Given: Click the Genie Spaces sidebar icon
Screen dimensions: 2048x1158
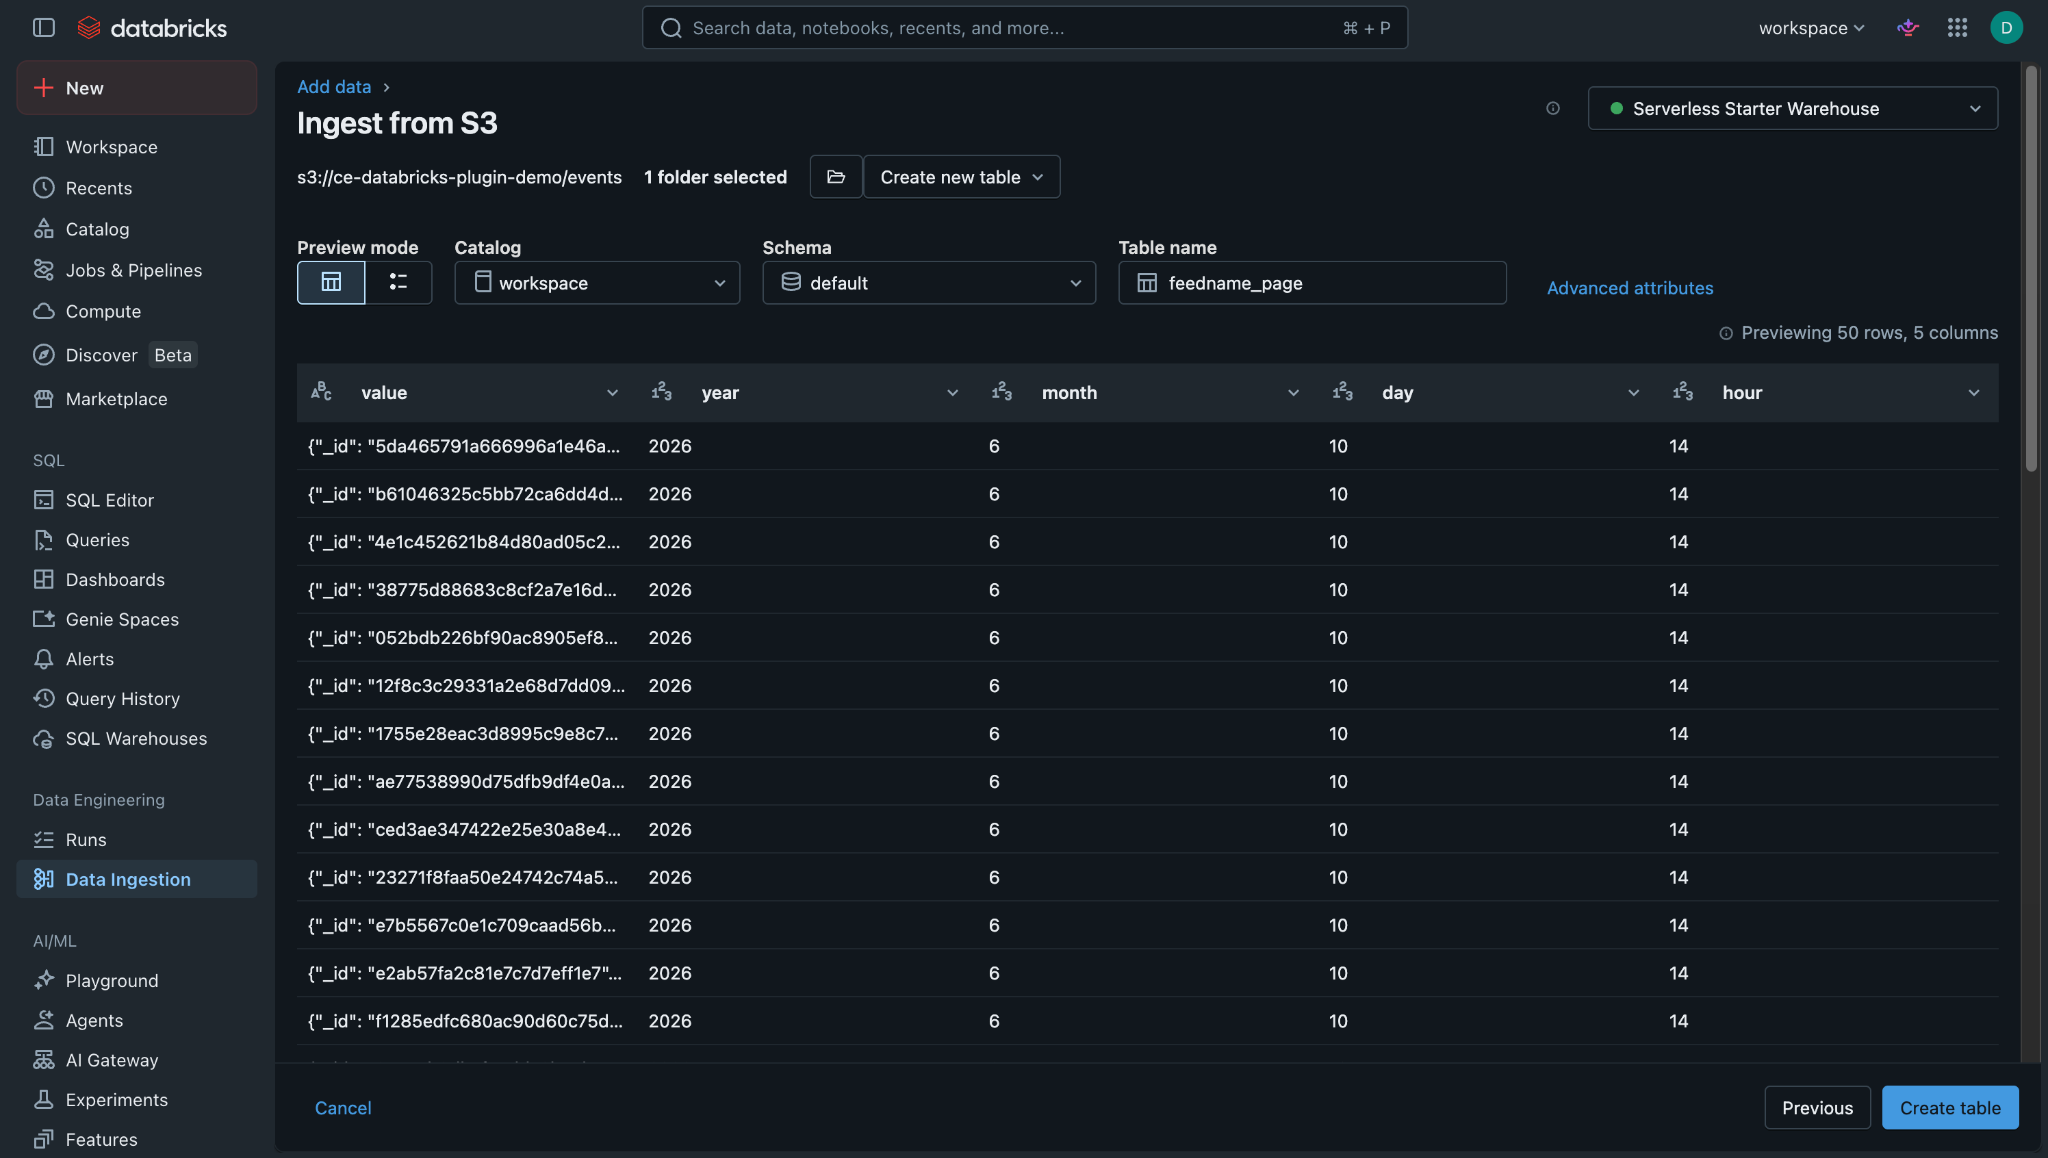Looking at the screenshot, I should (43, 619).
